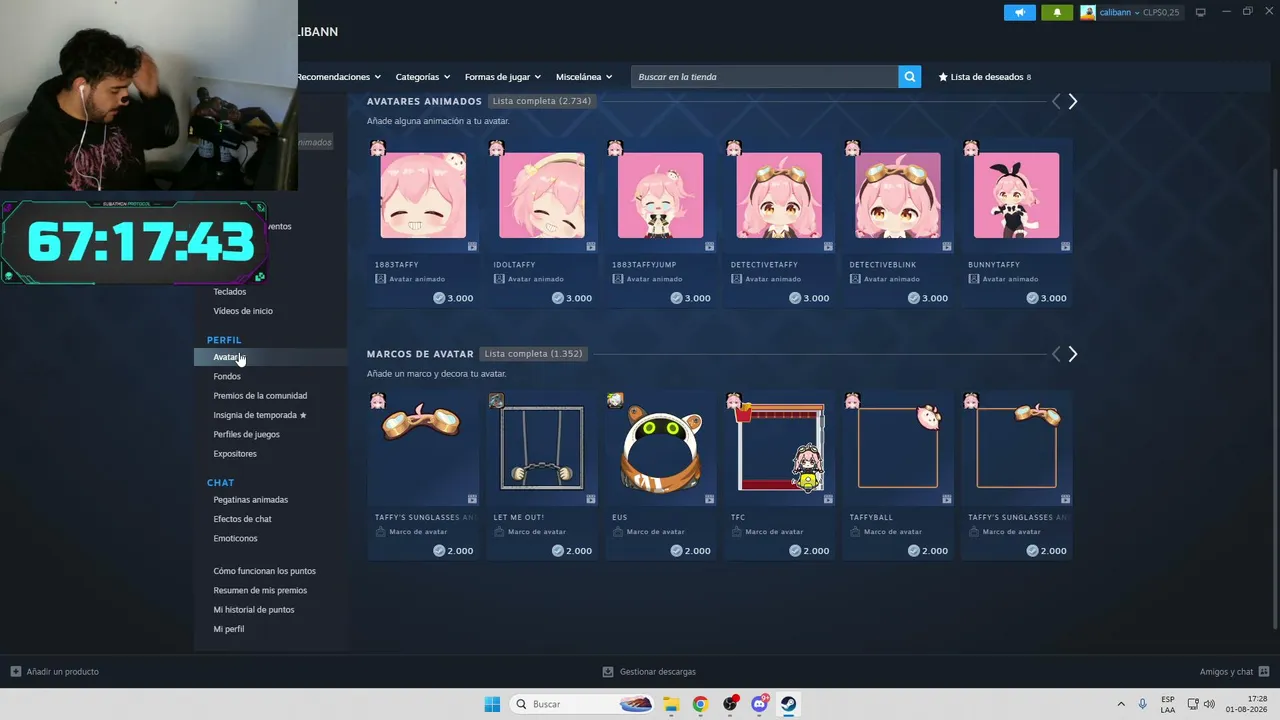This screenshot has width=1280, height=720.
Task: Open Discord from the taskbar
Action: 759,704
